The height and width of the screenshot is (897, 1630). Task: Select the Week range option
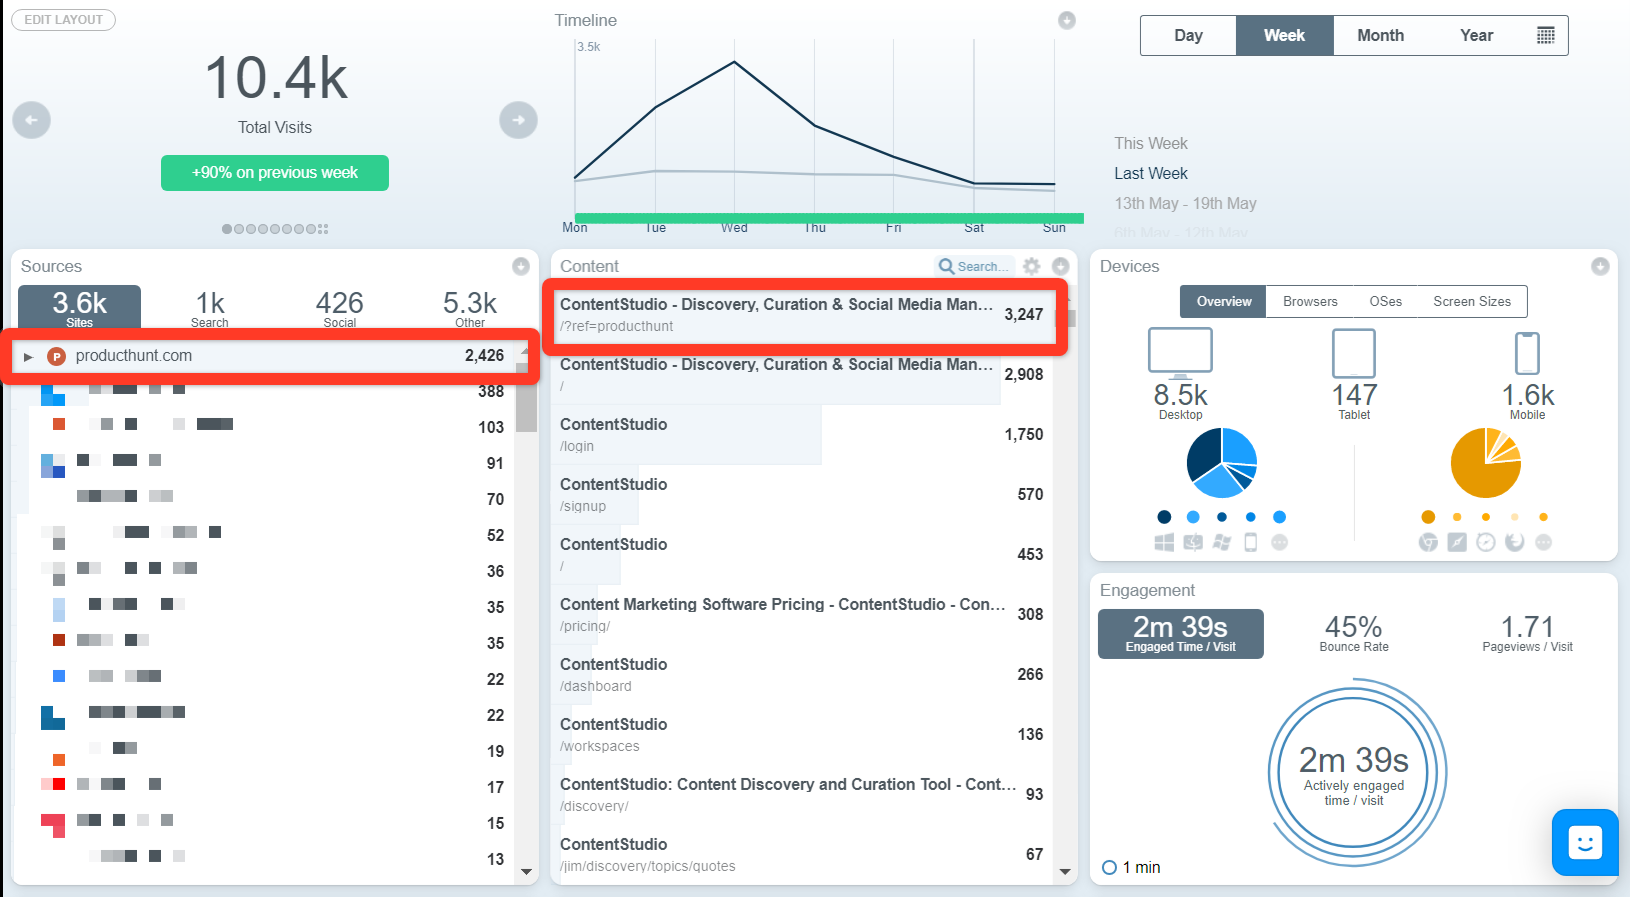(x=1284, y=35)
